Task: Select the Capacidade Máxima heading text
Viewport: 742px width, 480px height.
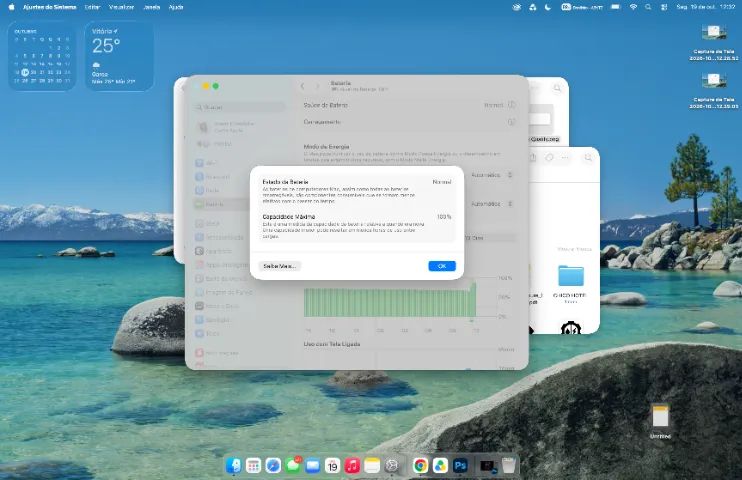Action: [289, 217]
